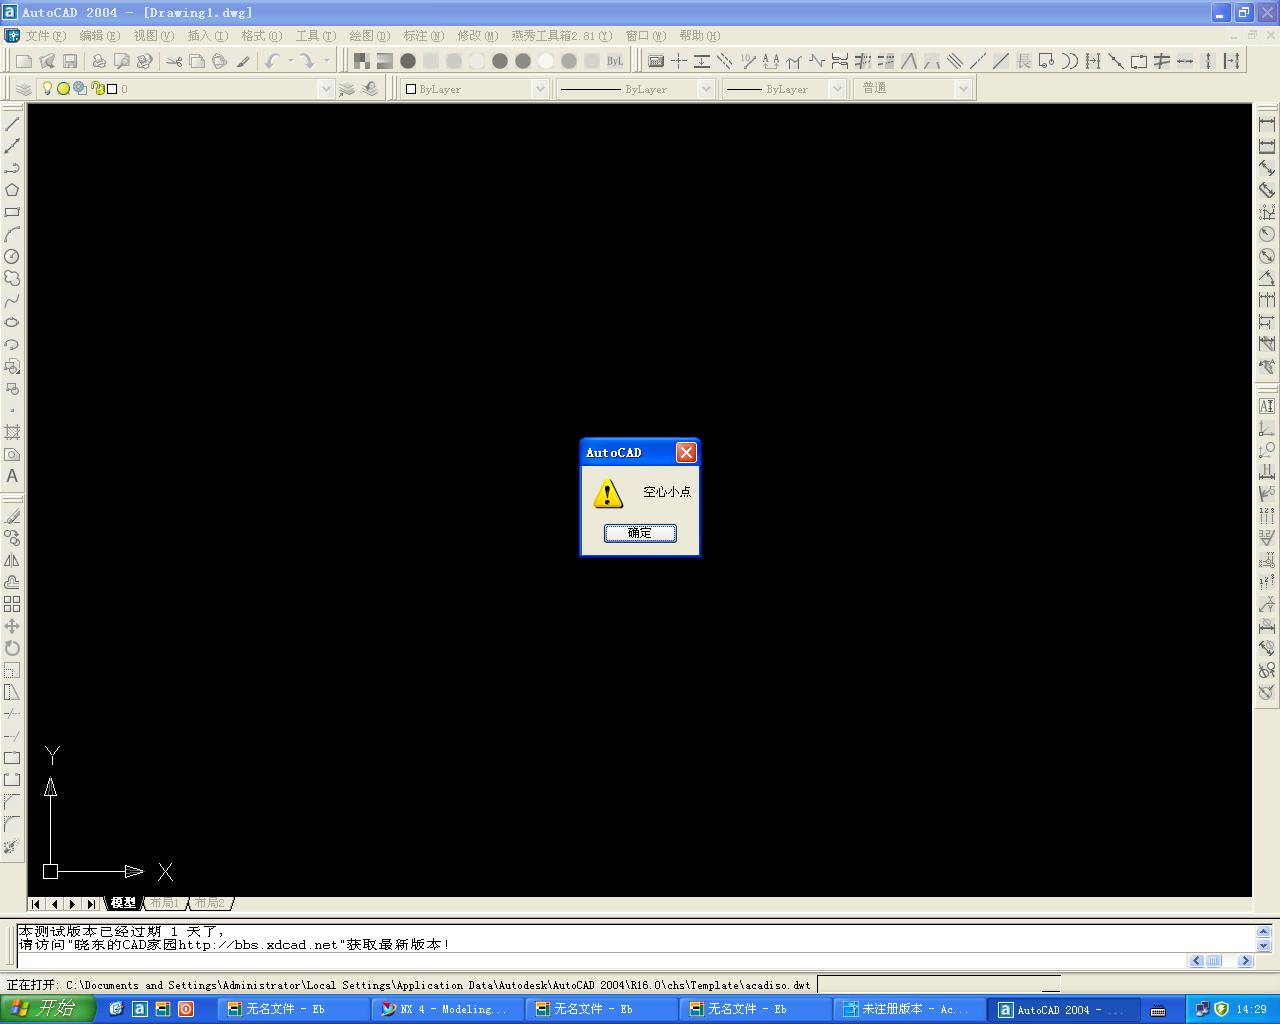Image resolution: width=1280 pixels, height=1024 pixels.
Task: Click the Copy icon in standard toolbar
Action: (x=197, y=61)
